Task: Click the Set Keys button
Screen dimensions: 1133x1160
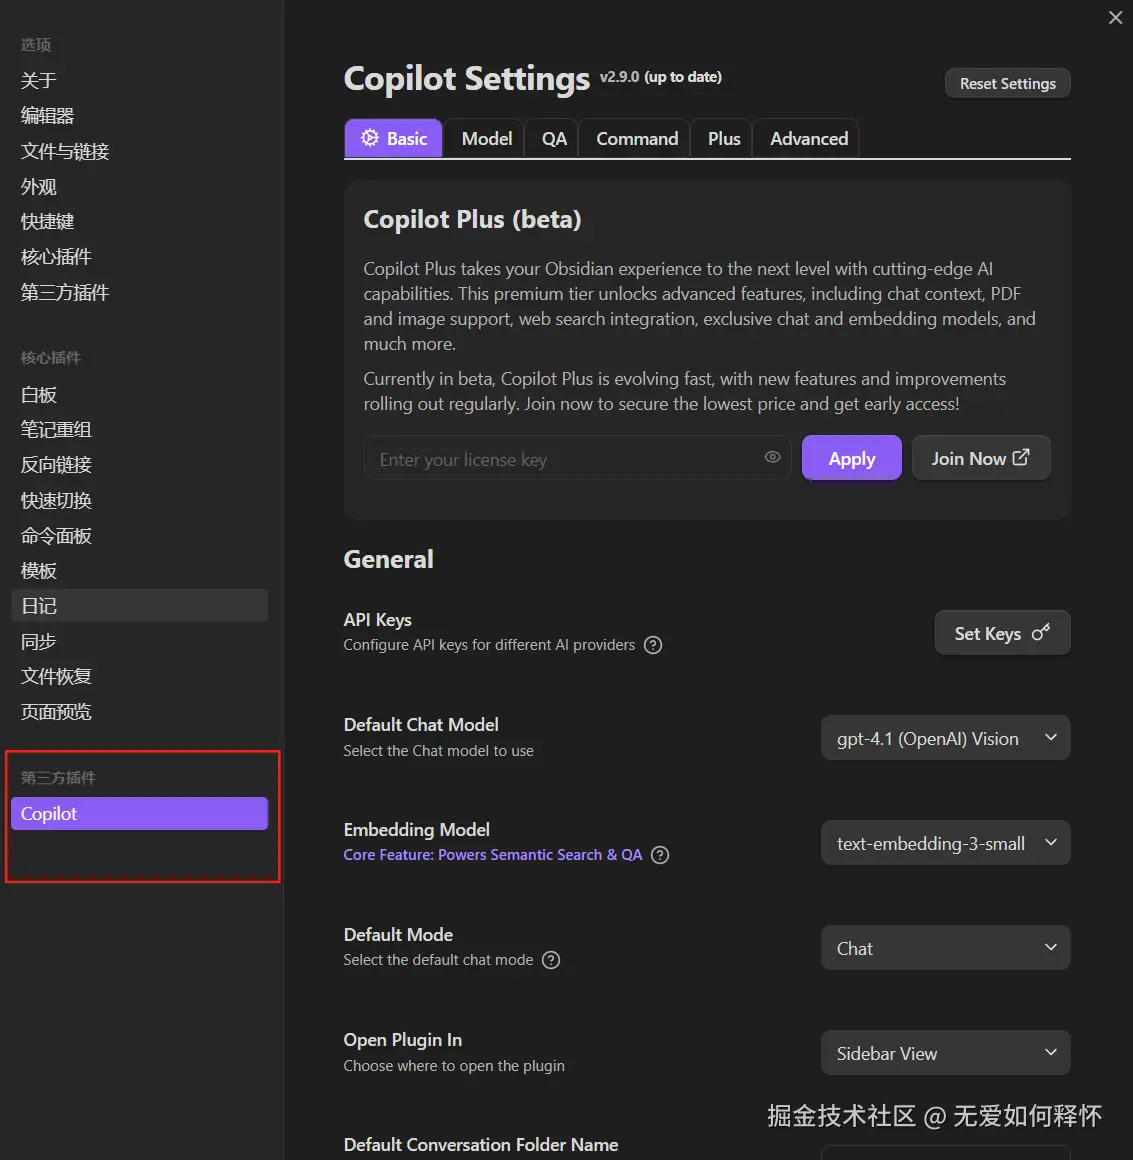Action: (x=1002, y=633)
